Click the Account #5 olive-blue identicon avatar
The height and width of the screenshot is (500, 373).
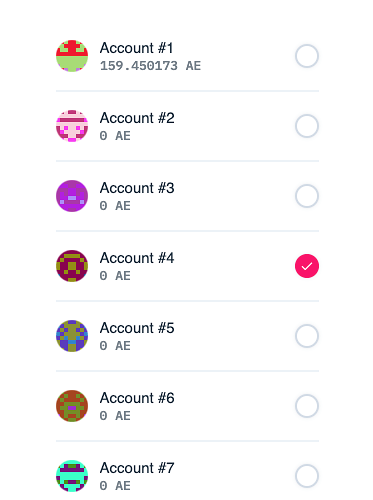[x=72, y=336]
